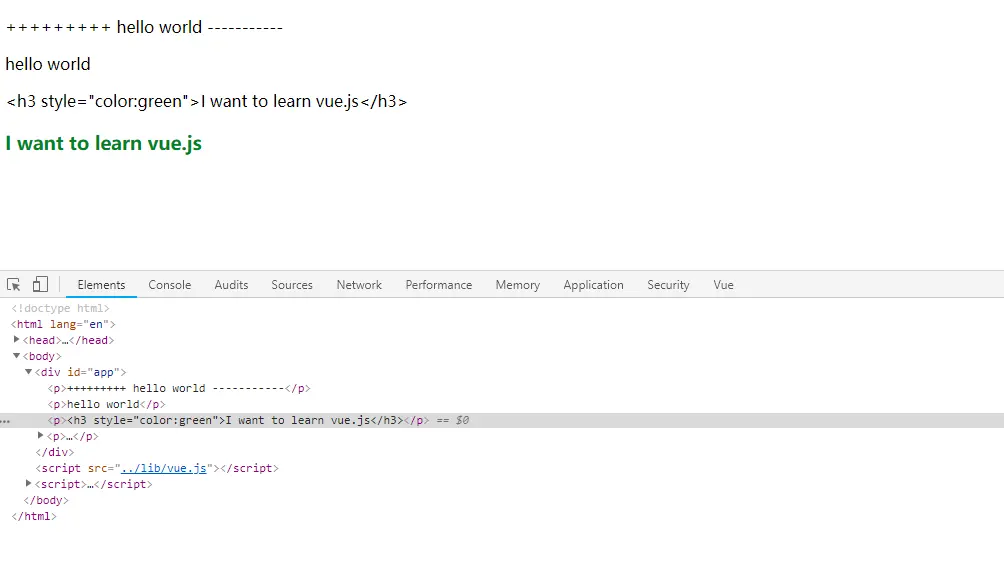Select the <p>hello world</p> node
The image size is (1004, 562).
click(106, 404)
